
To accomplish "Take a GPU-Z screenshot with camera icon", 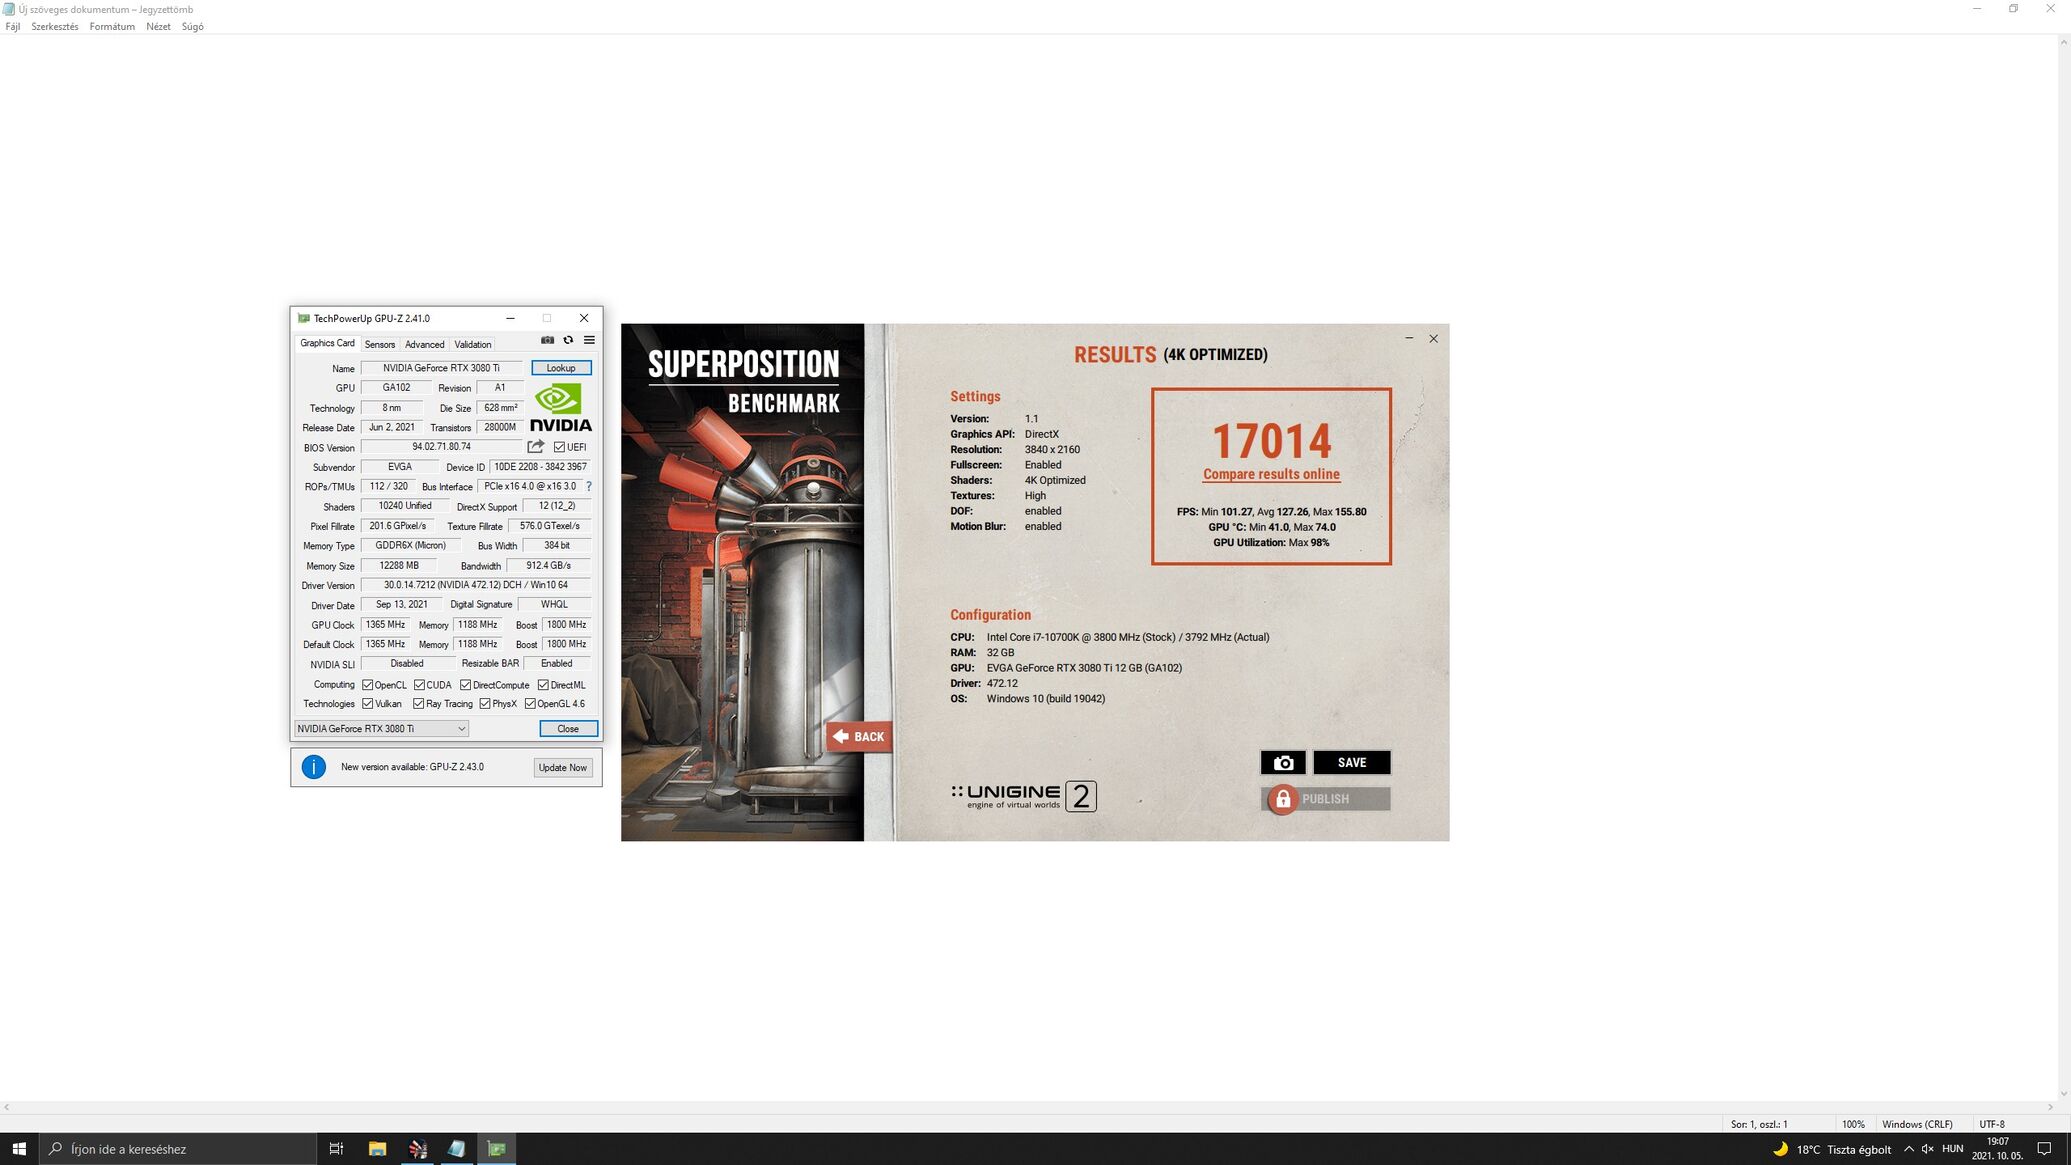I will coord(547,340).
